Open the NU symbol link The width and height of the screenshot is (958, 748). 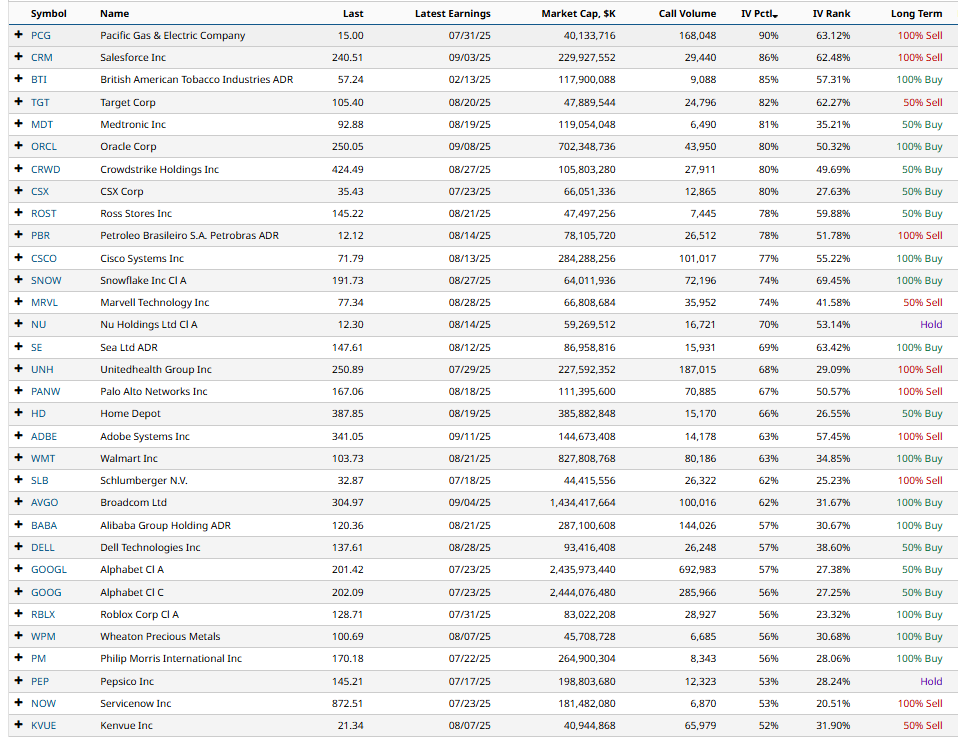[x=38, y=324]
